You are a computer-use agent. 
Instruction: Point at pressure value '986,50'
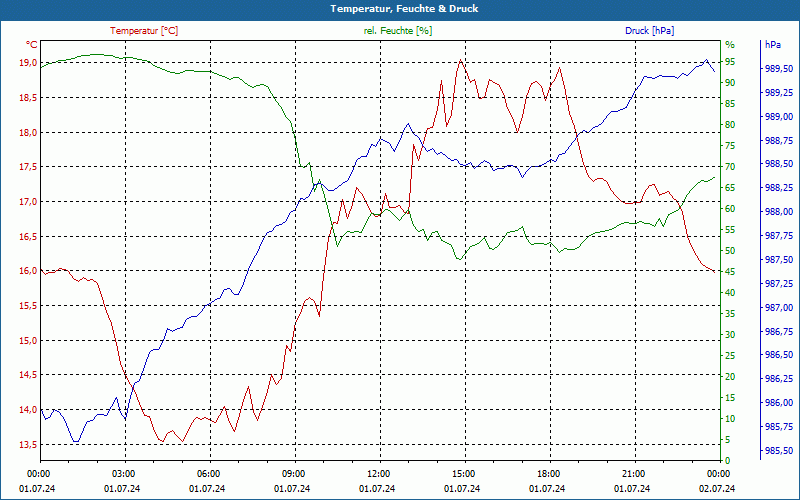pyautogui.click(x=780, y=355)
